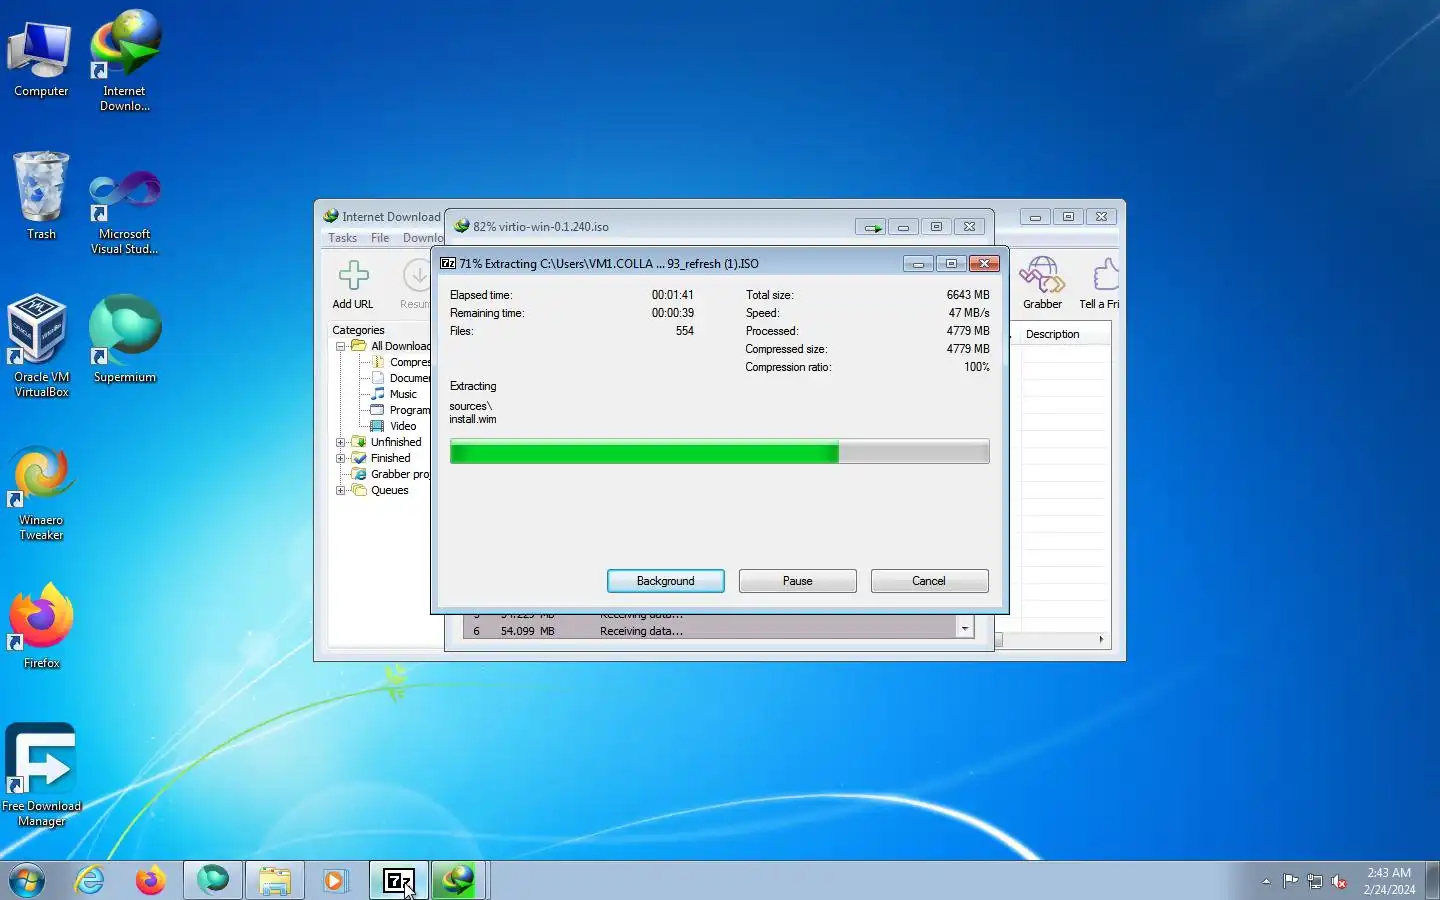This screenshot has height=900, width=1440.
Task: Select Winaero Tweaker desktop shortcut
Action: pyautogui.click(x=41, y=493)
